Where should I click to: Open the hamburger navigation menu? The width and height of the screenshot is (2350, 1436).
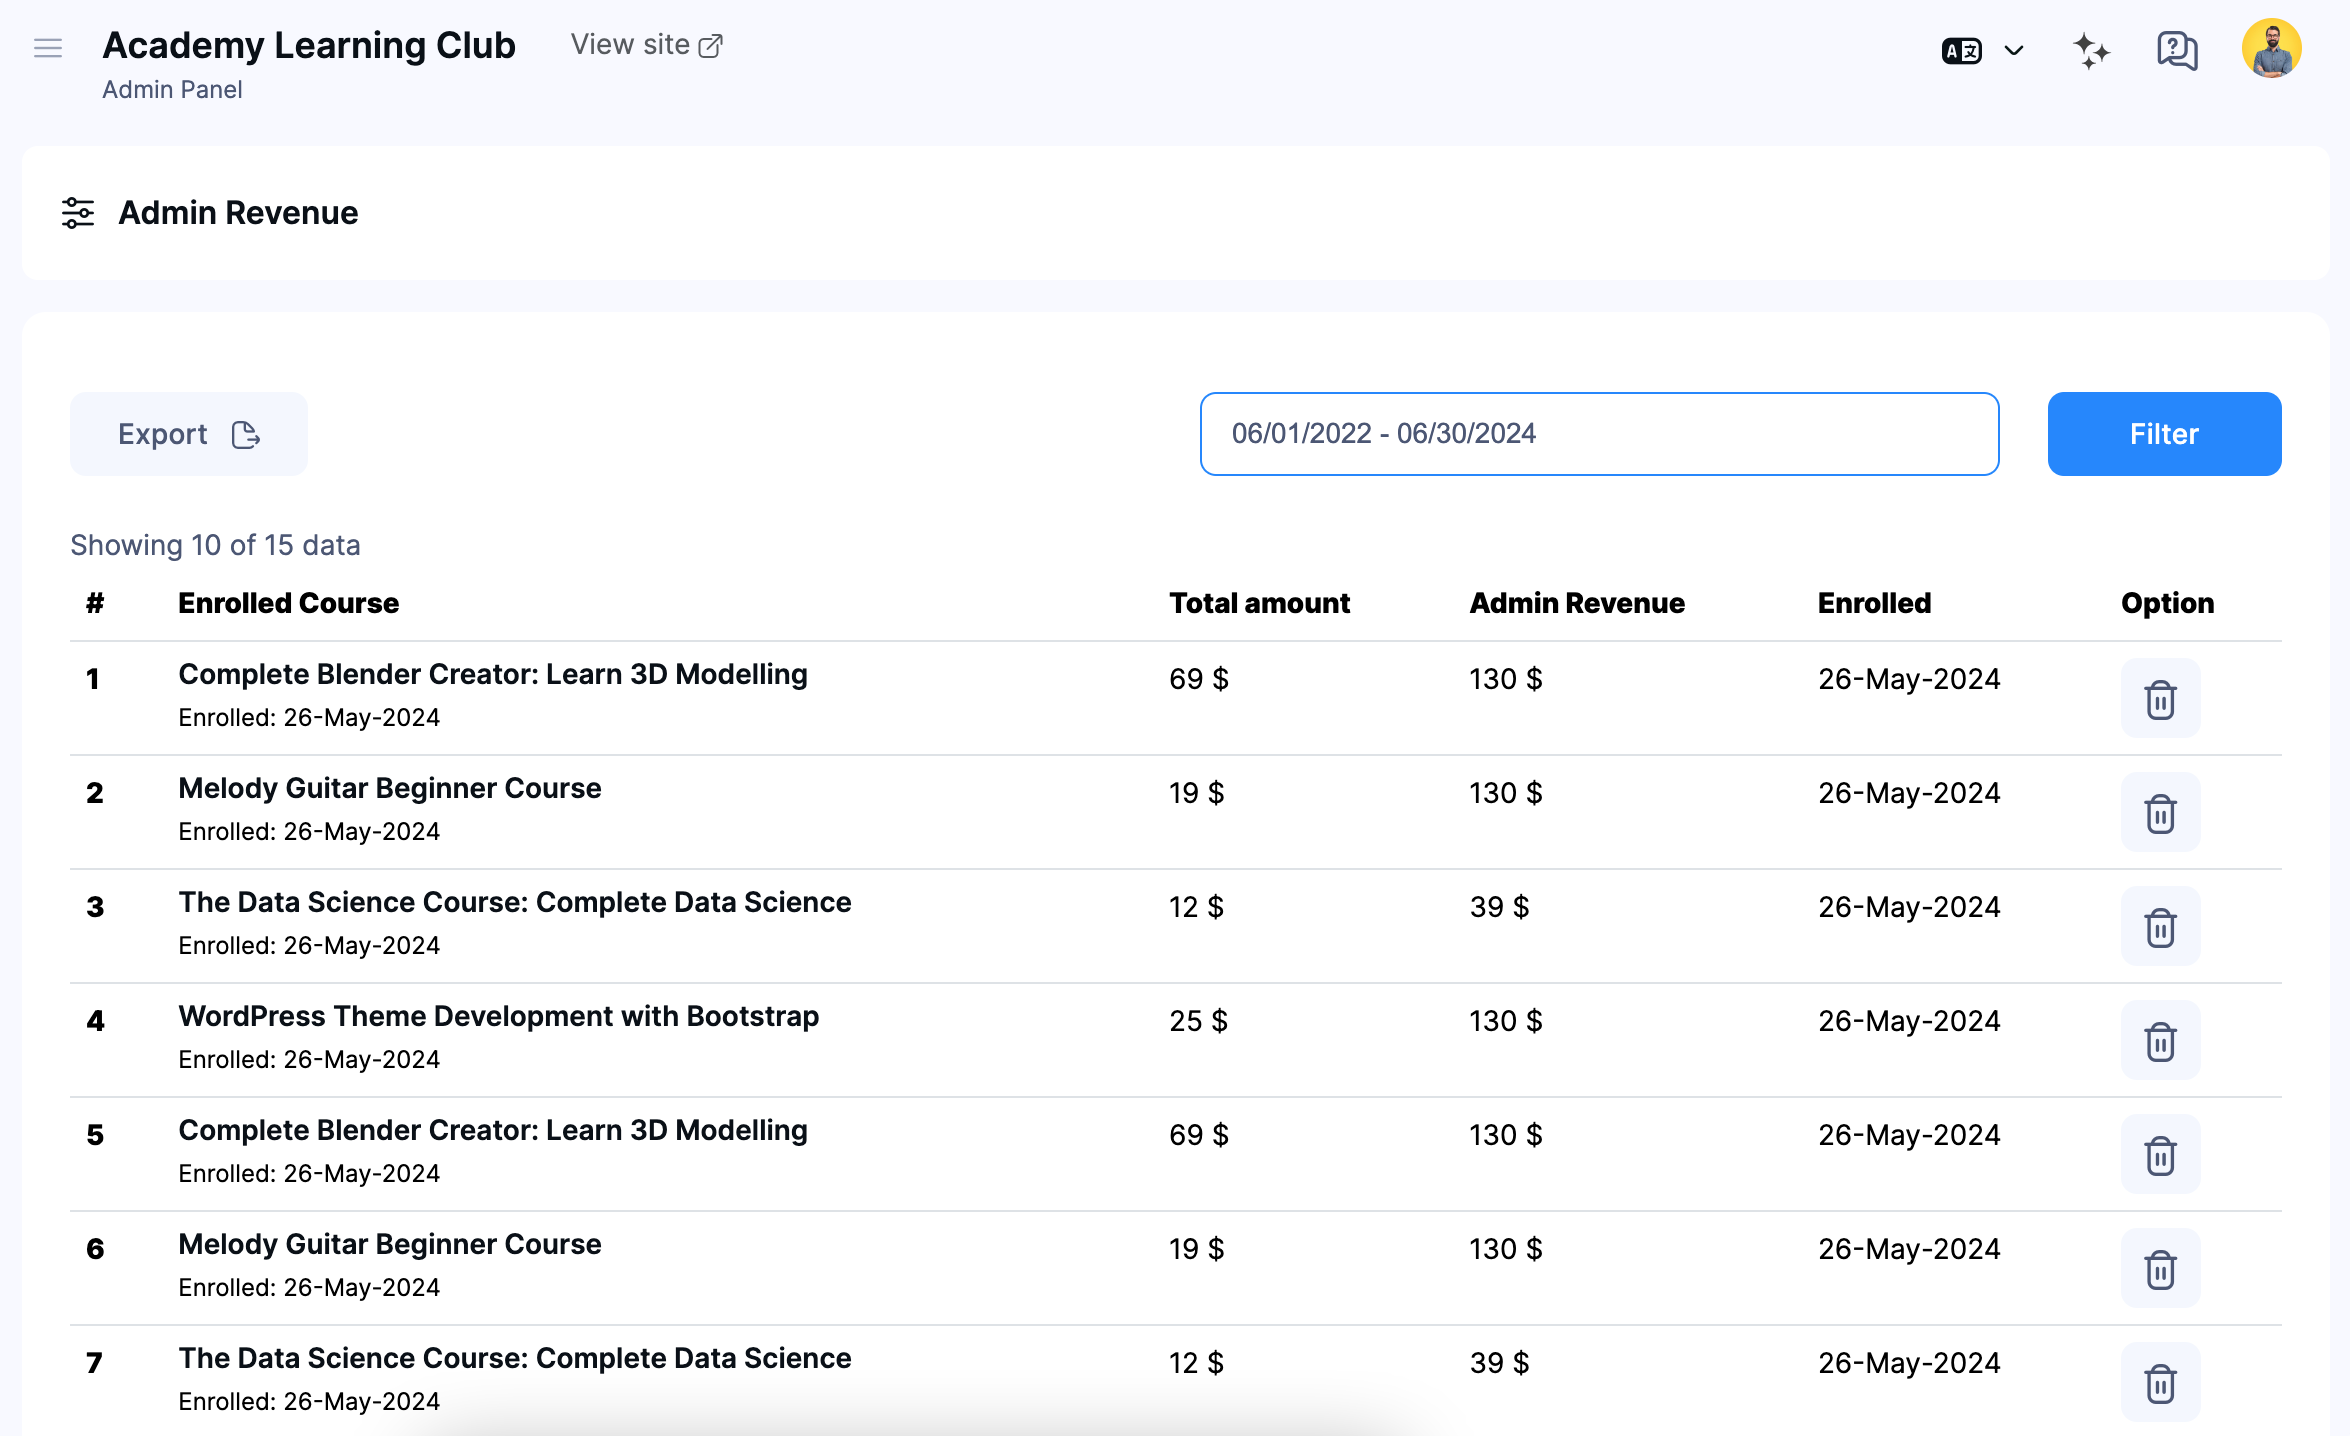click(47, 48)
